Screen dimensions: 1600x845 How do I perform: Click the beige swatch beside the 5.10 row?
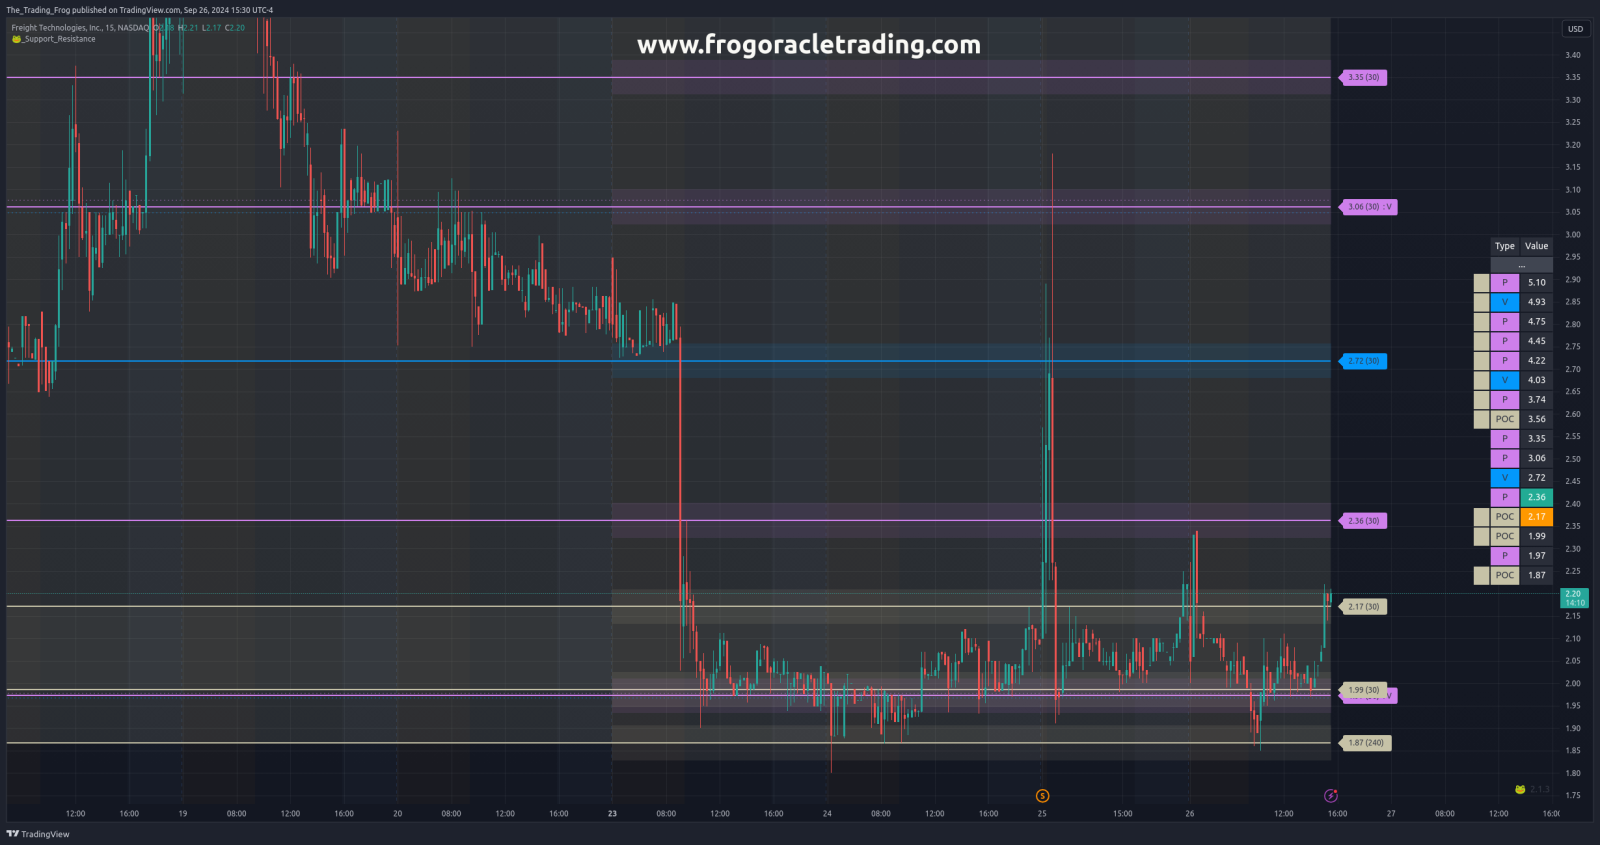point(1482,283)
